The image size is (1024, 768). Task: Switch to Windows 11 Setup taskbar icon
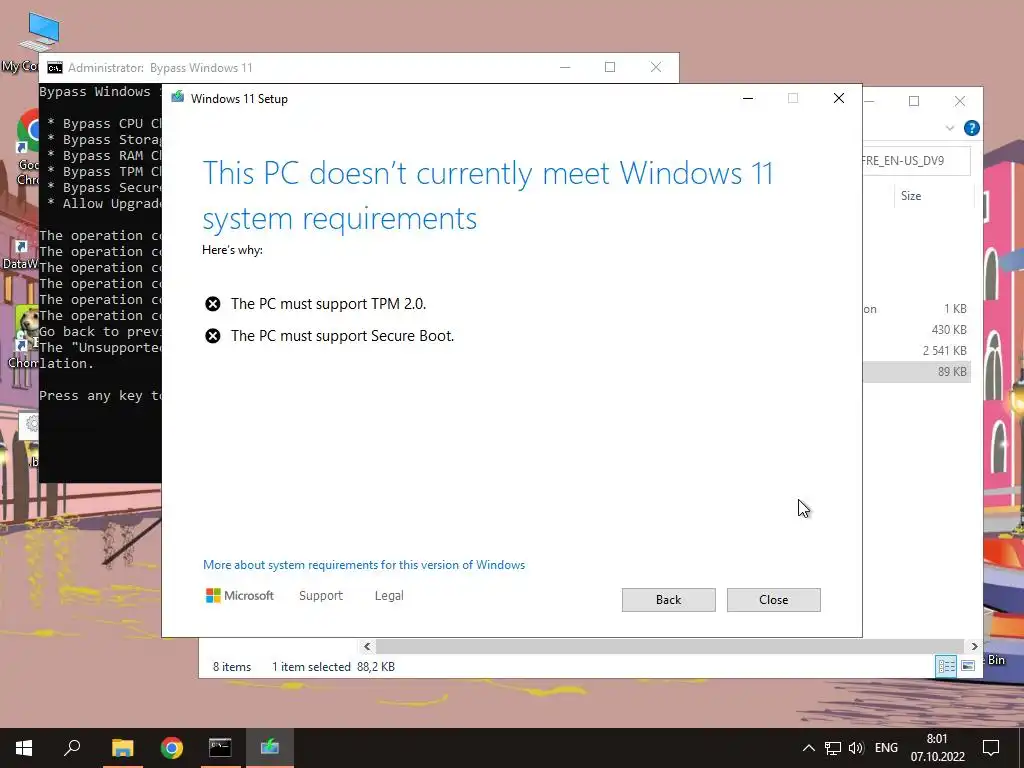click(x=270, y=748)
